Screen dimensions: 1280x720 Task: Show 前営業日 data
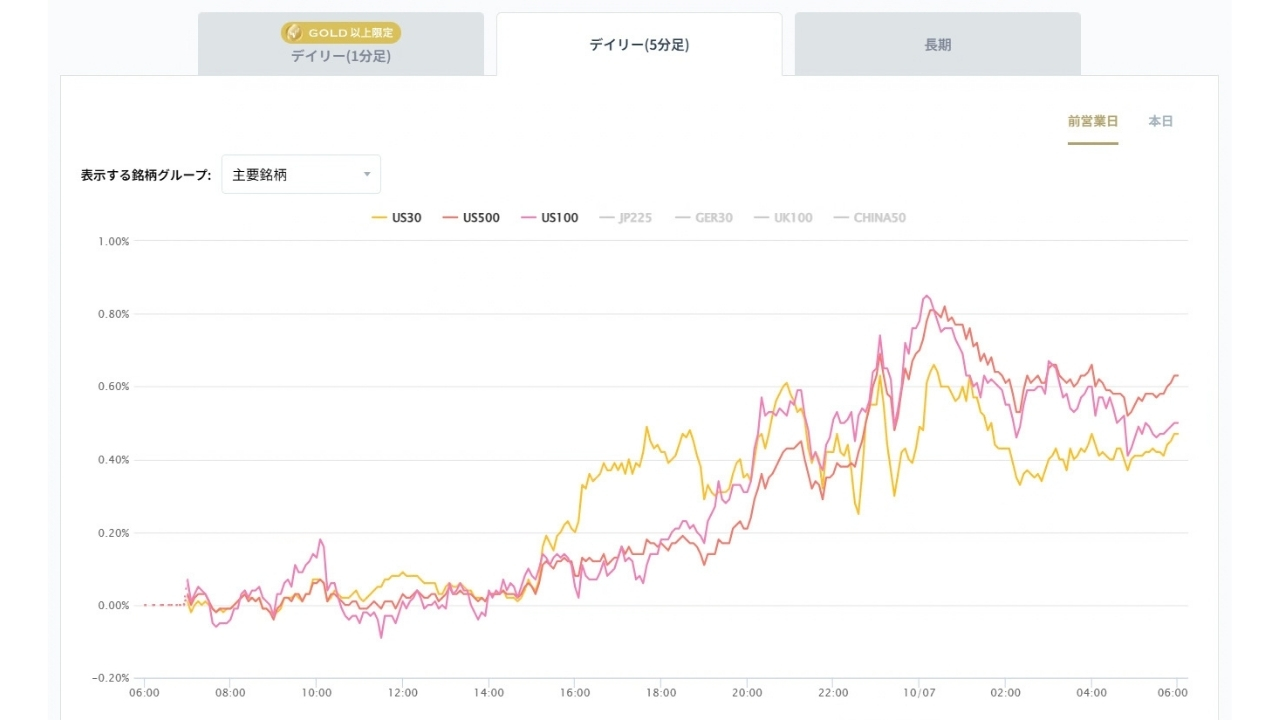click(x=1093, y=121)
